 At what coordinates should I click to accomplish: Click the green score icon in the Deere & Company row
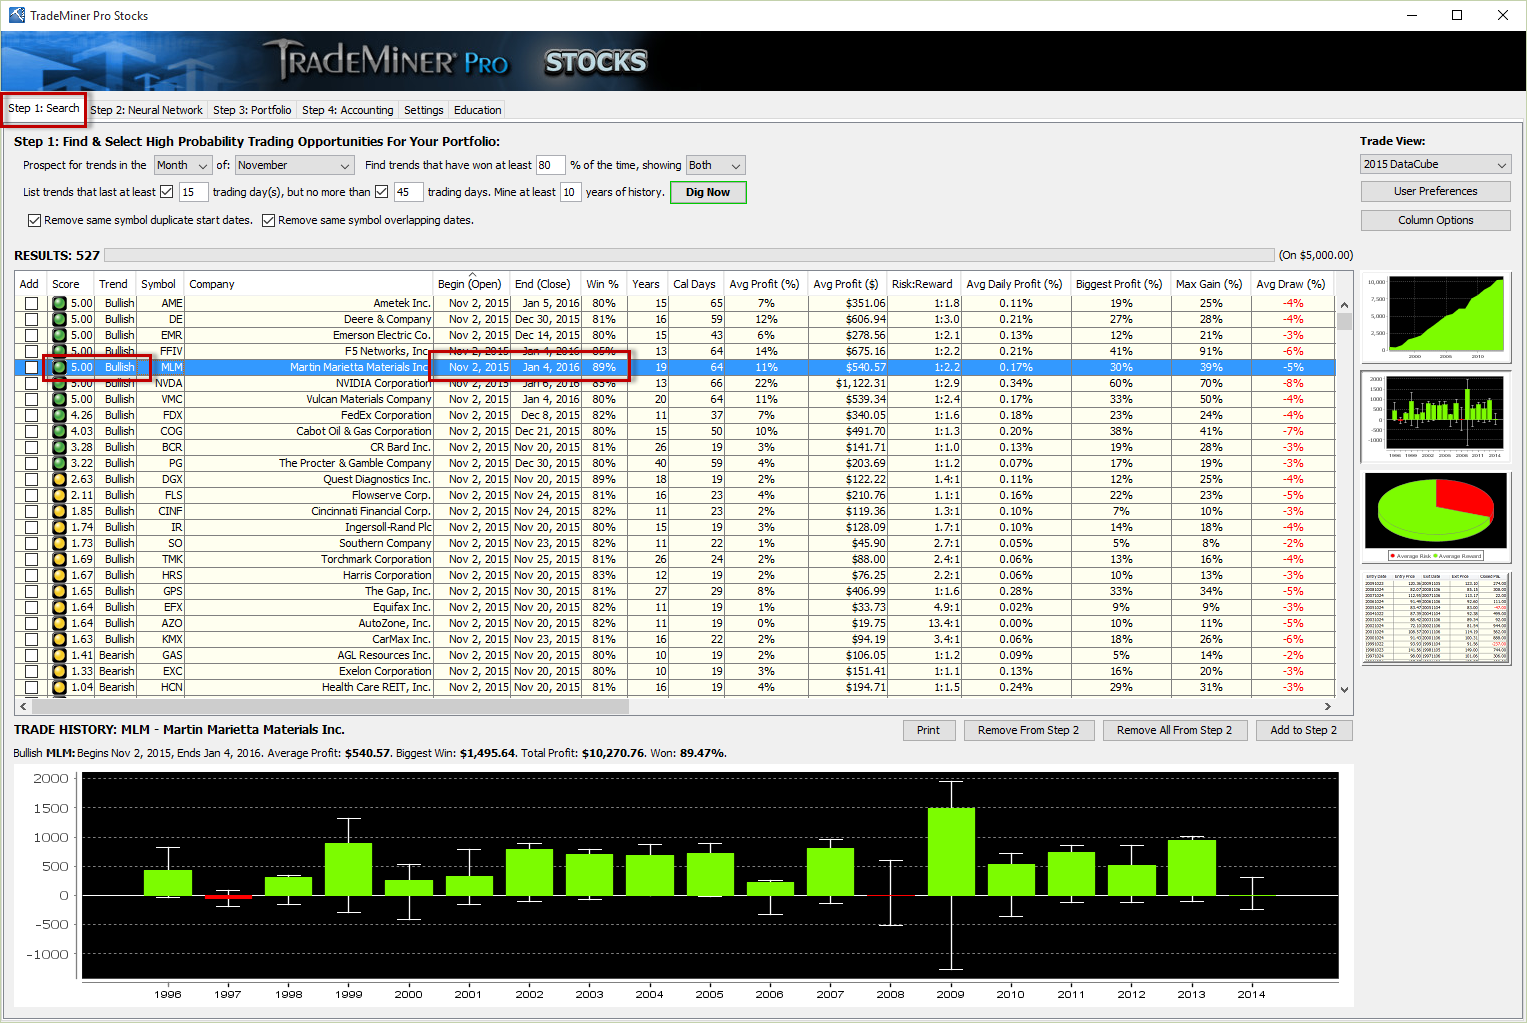[59, 319]
